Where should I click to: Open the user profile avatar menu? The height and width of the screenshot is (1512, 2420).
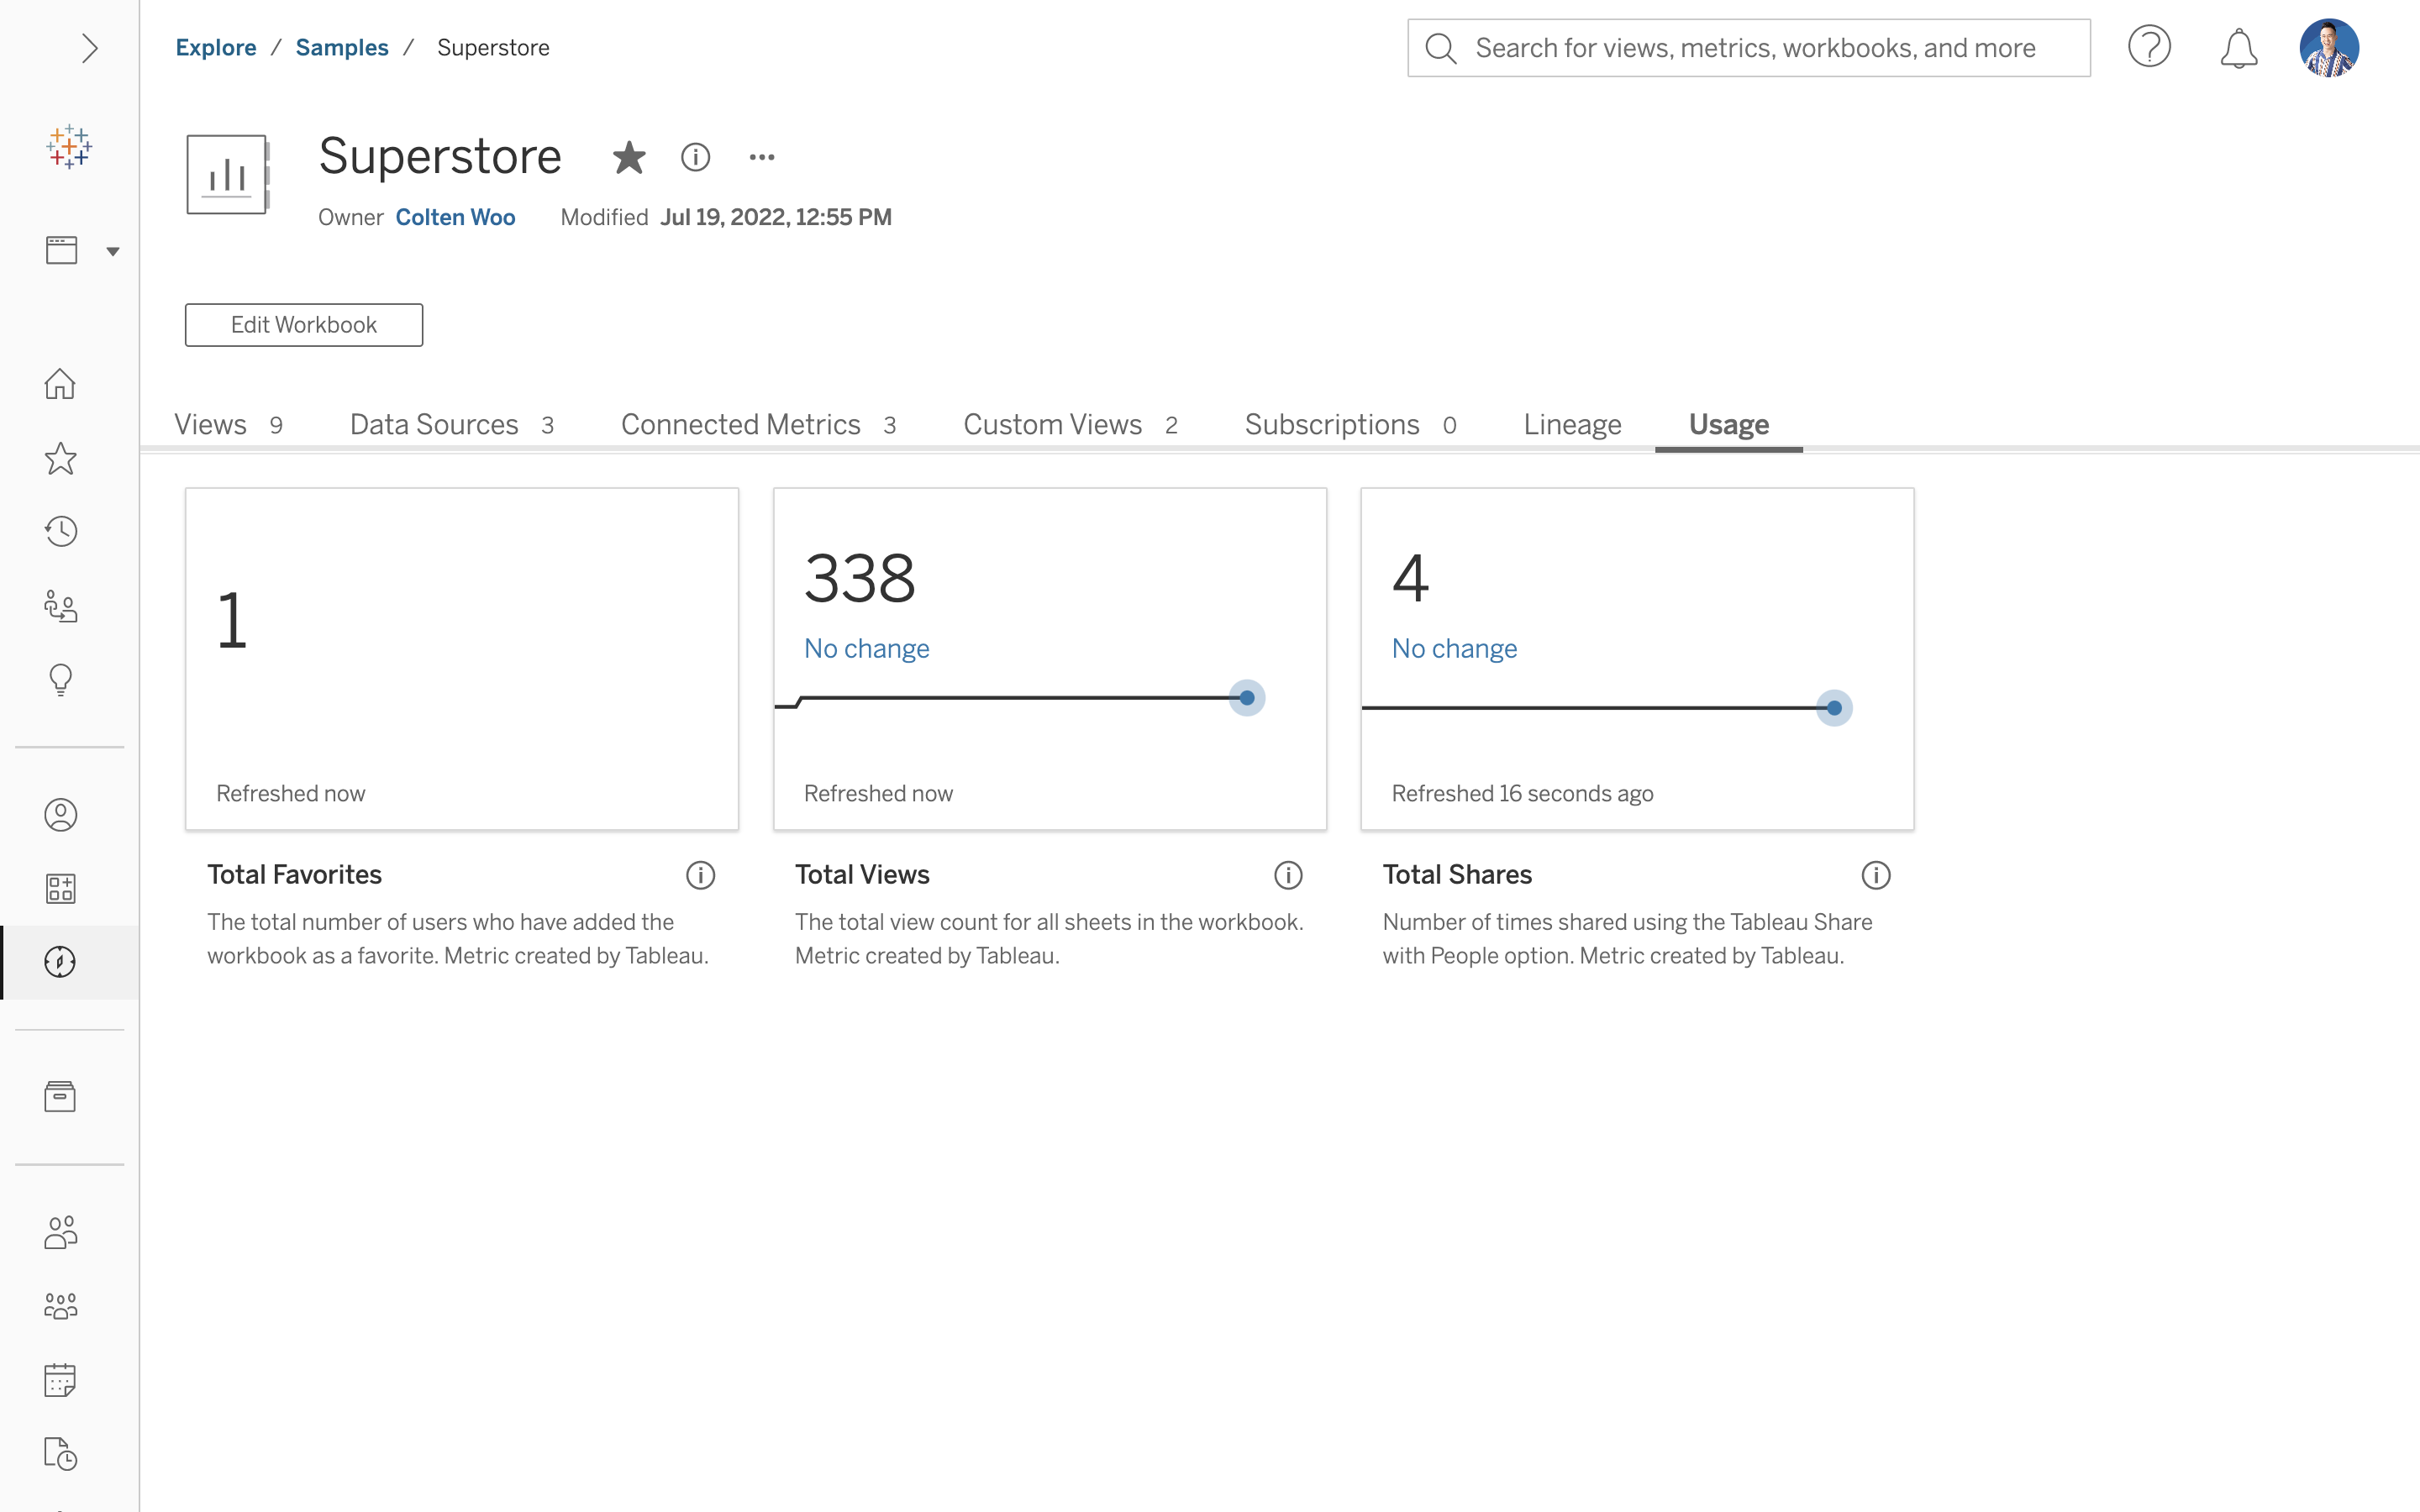[2329, 47]
